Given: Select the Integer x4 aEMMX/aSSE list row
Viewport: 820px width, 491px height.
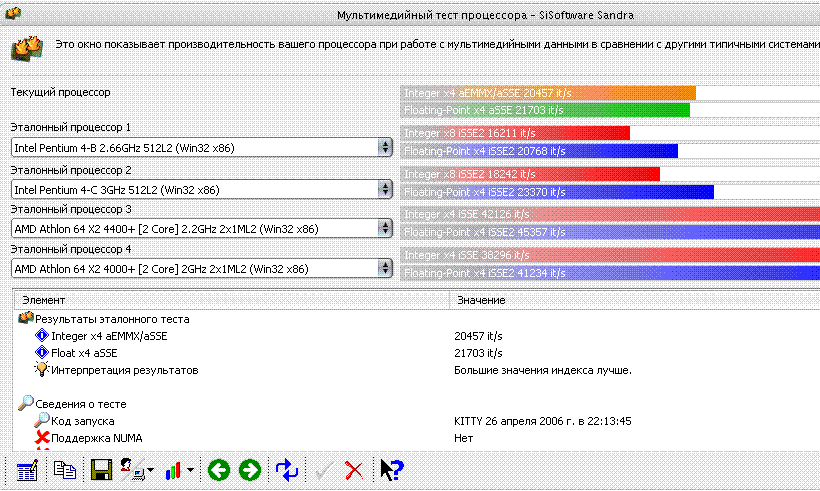Looking at the screenshot, I should click(x=417, y=336).
